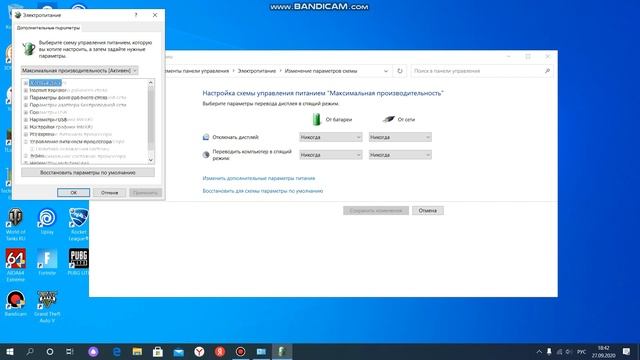Viewport: 640px width, 360px height.
Task: Select the Rocket League desktop icon
Action: pyautogui.click(x=79, y=224)
